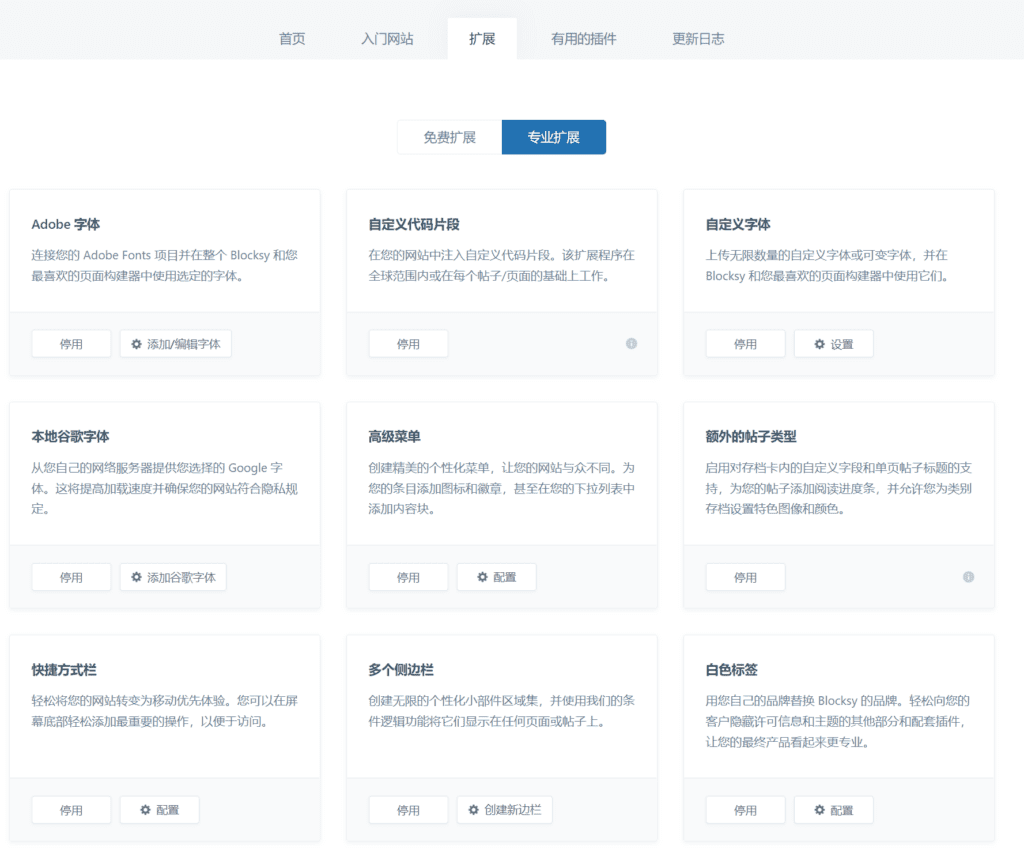打开本地谷歌字体的添加谷歌字体设置

(x=172, y=577)
